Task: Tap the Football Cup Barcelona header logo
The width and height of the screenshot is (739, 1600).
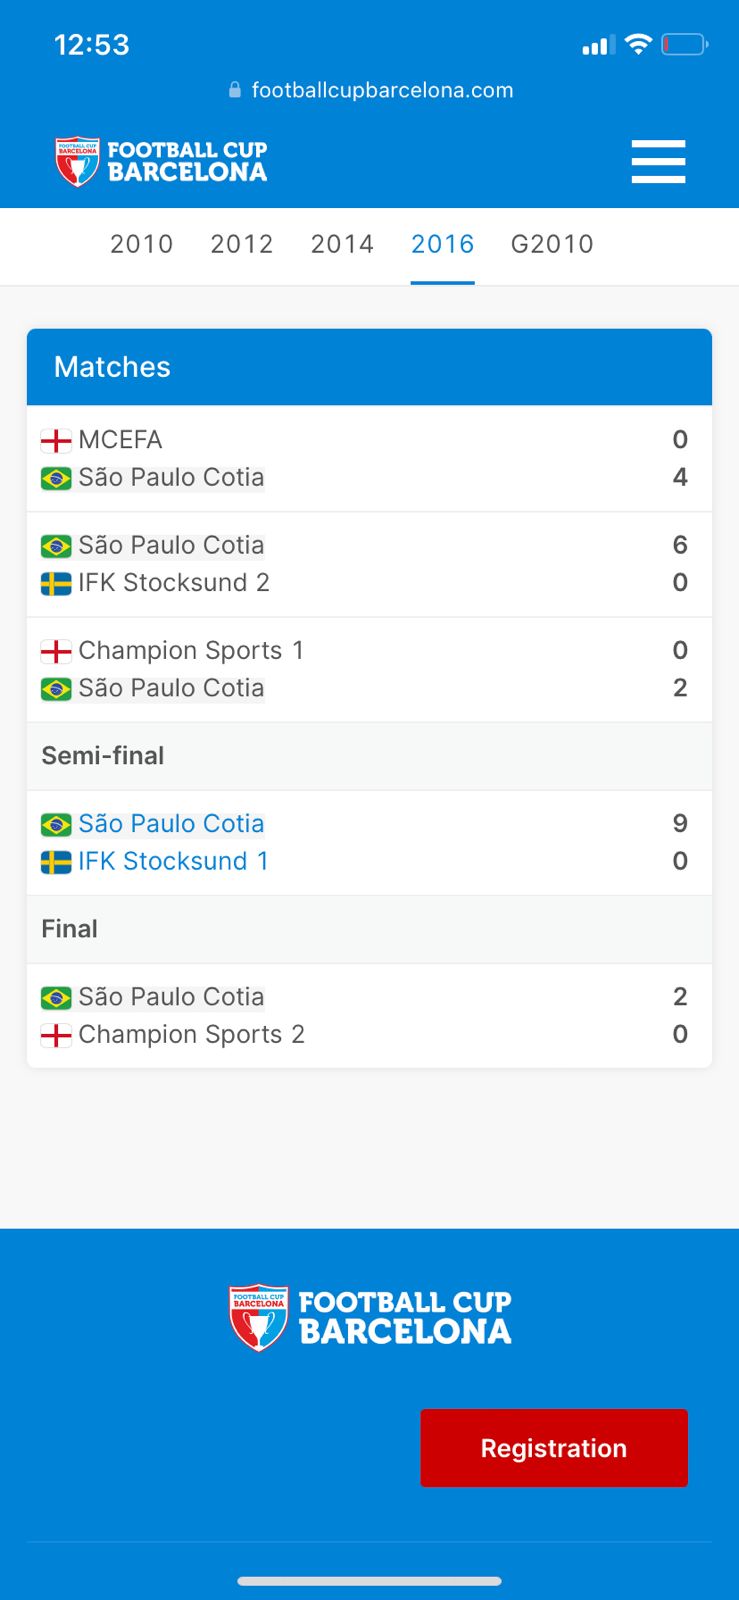Action: (161, 162)
